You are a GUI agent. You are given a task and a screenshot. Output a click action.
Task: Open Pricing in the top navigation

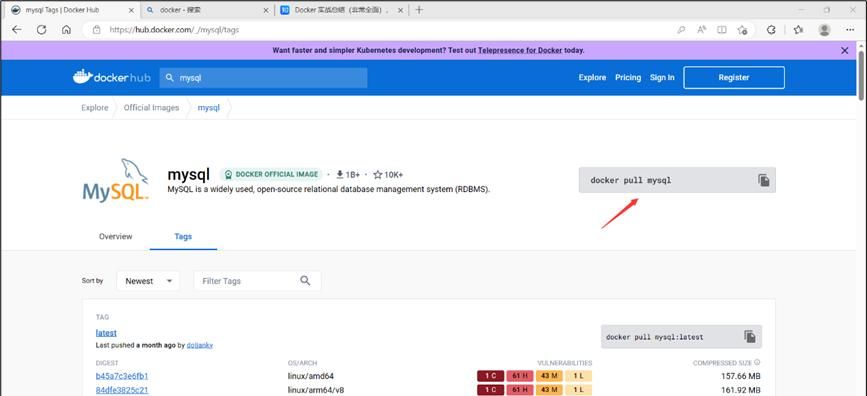tap(628, 77)
